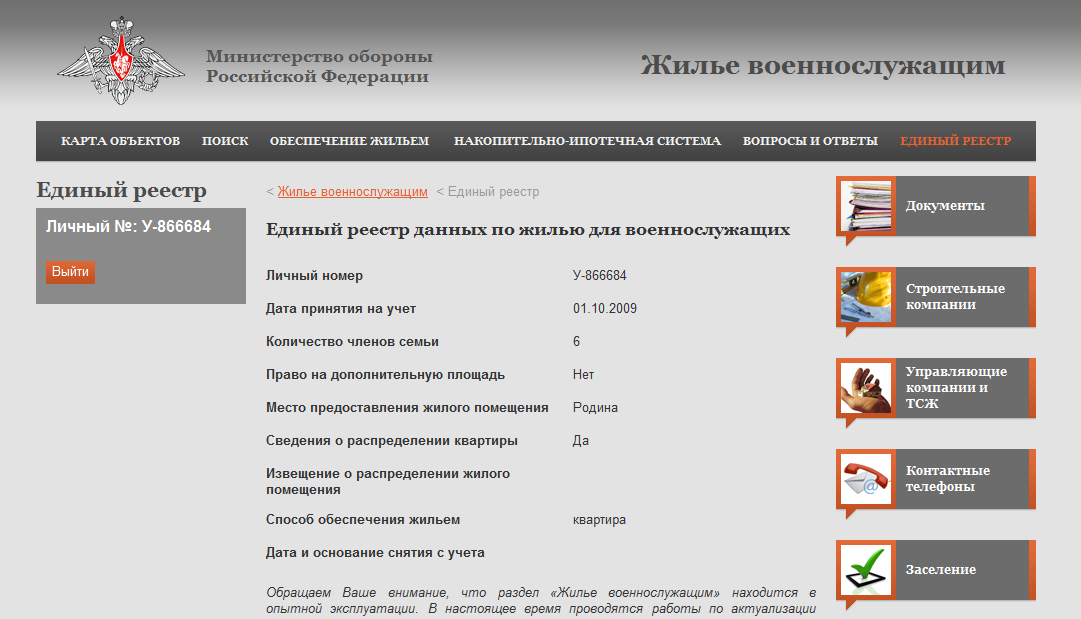Screen dimensions: 1081x619
Task: Select the ЕДИНЫЙ РЕЕСТР menu item
Action: pyautogui.click(x=955, y=141)
